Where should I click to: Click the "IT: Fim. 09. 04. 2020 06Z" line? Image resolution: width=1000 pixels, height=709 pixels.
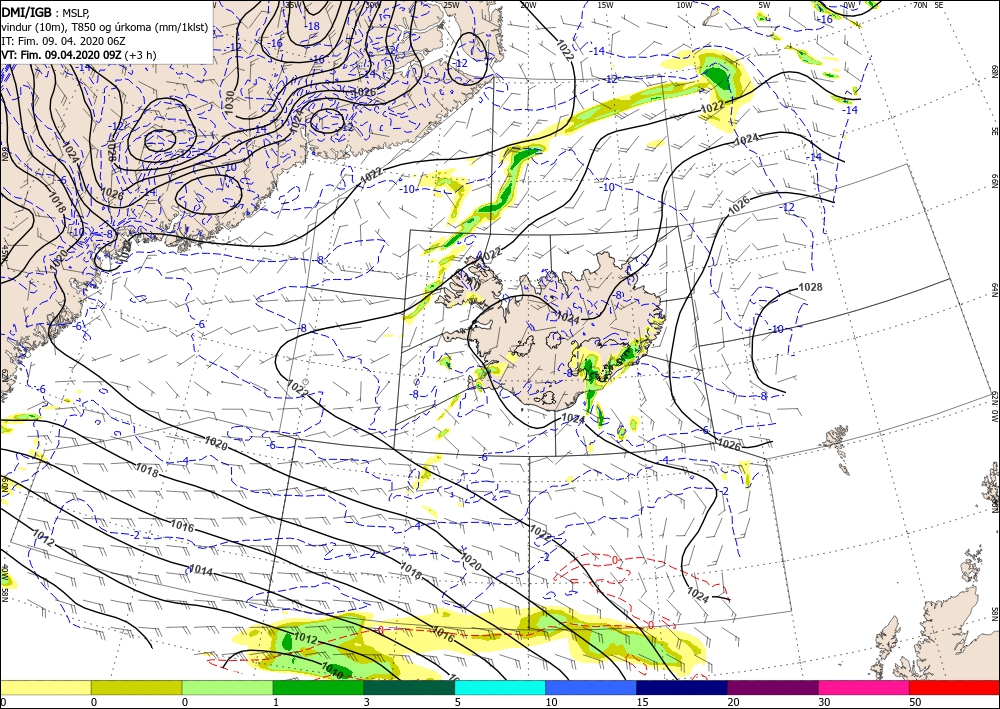tap(63, 41)
